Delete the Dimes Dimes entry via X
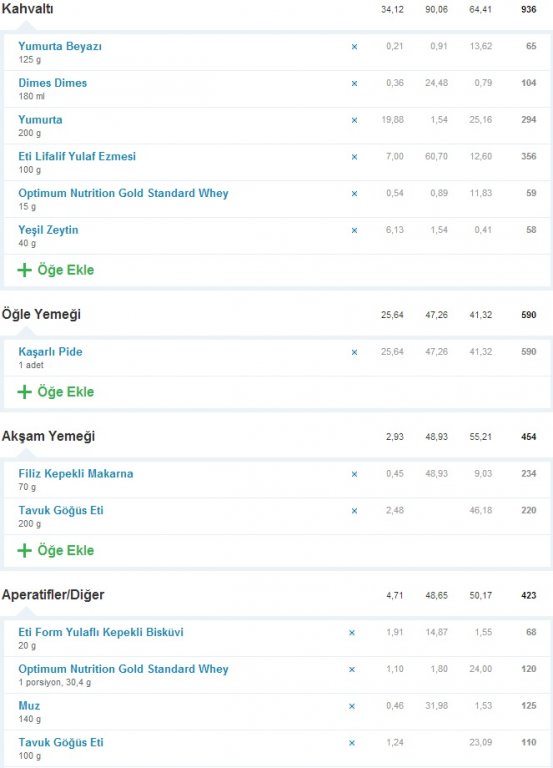This screenshot has width=553, height=768. 354,84
